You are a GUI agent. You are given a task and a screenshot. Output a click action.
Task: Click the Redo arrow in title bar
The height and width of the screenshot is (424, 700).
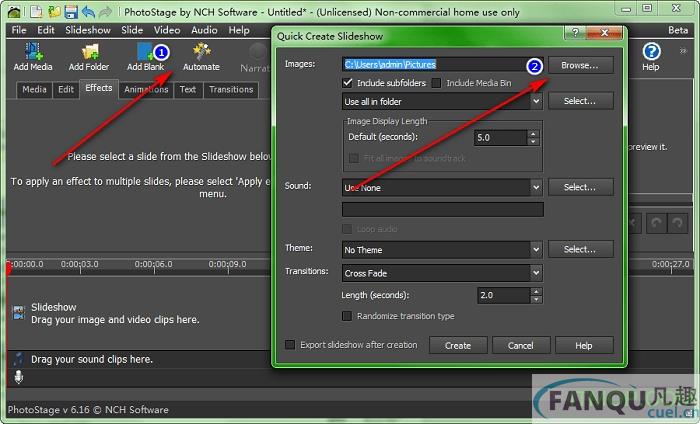pyautogui.click(x=105, y=12)
